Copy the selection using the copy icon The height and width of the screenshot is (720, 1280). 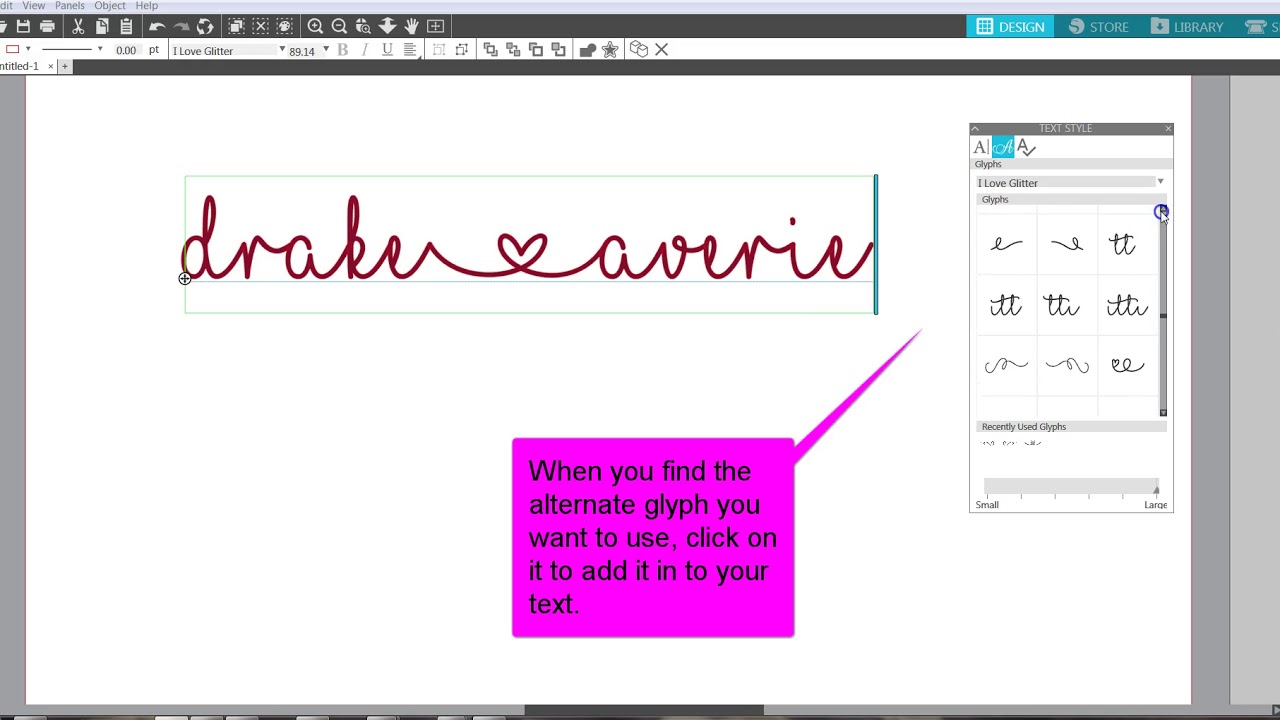tap(102, 26)
